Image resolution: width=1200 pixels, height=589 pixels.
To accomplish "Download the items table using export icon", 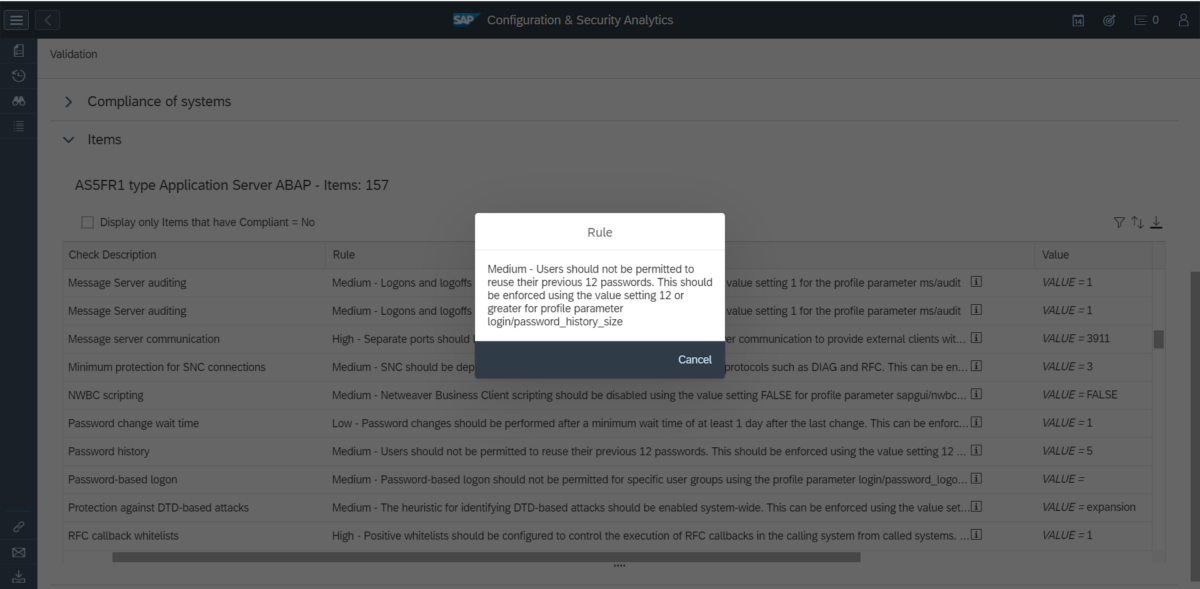I will click(1156, 222).
